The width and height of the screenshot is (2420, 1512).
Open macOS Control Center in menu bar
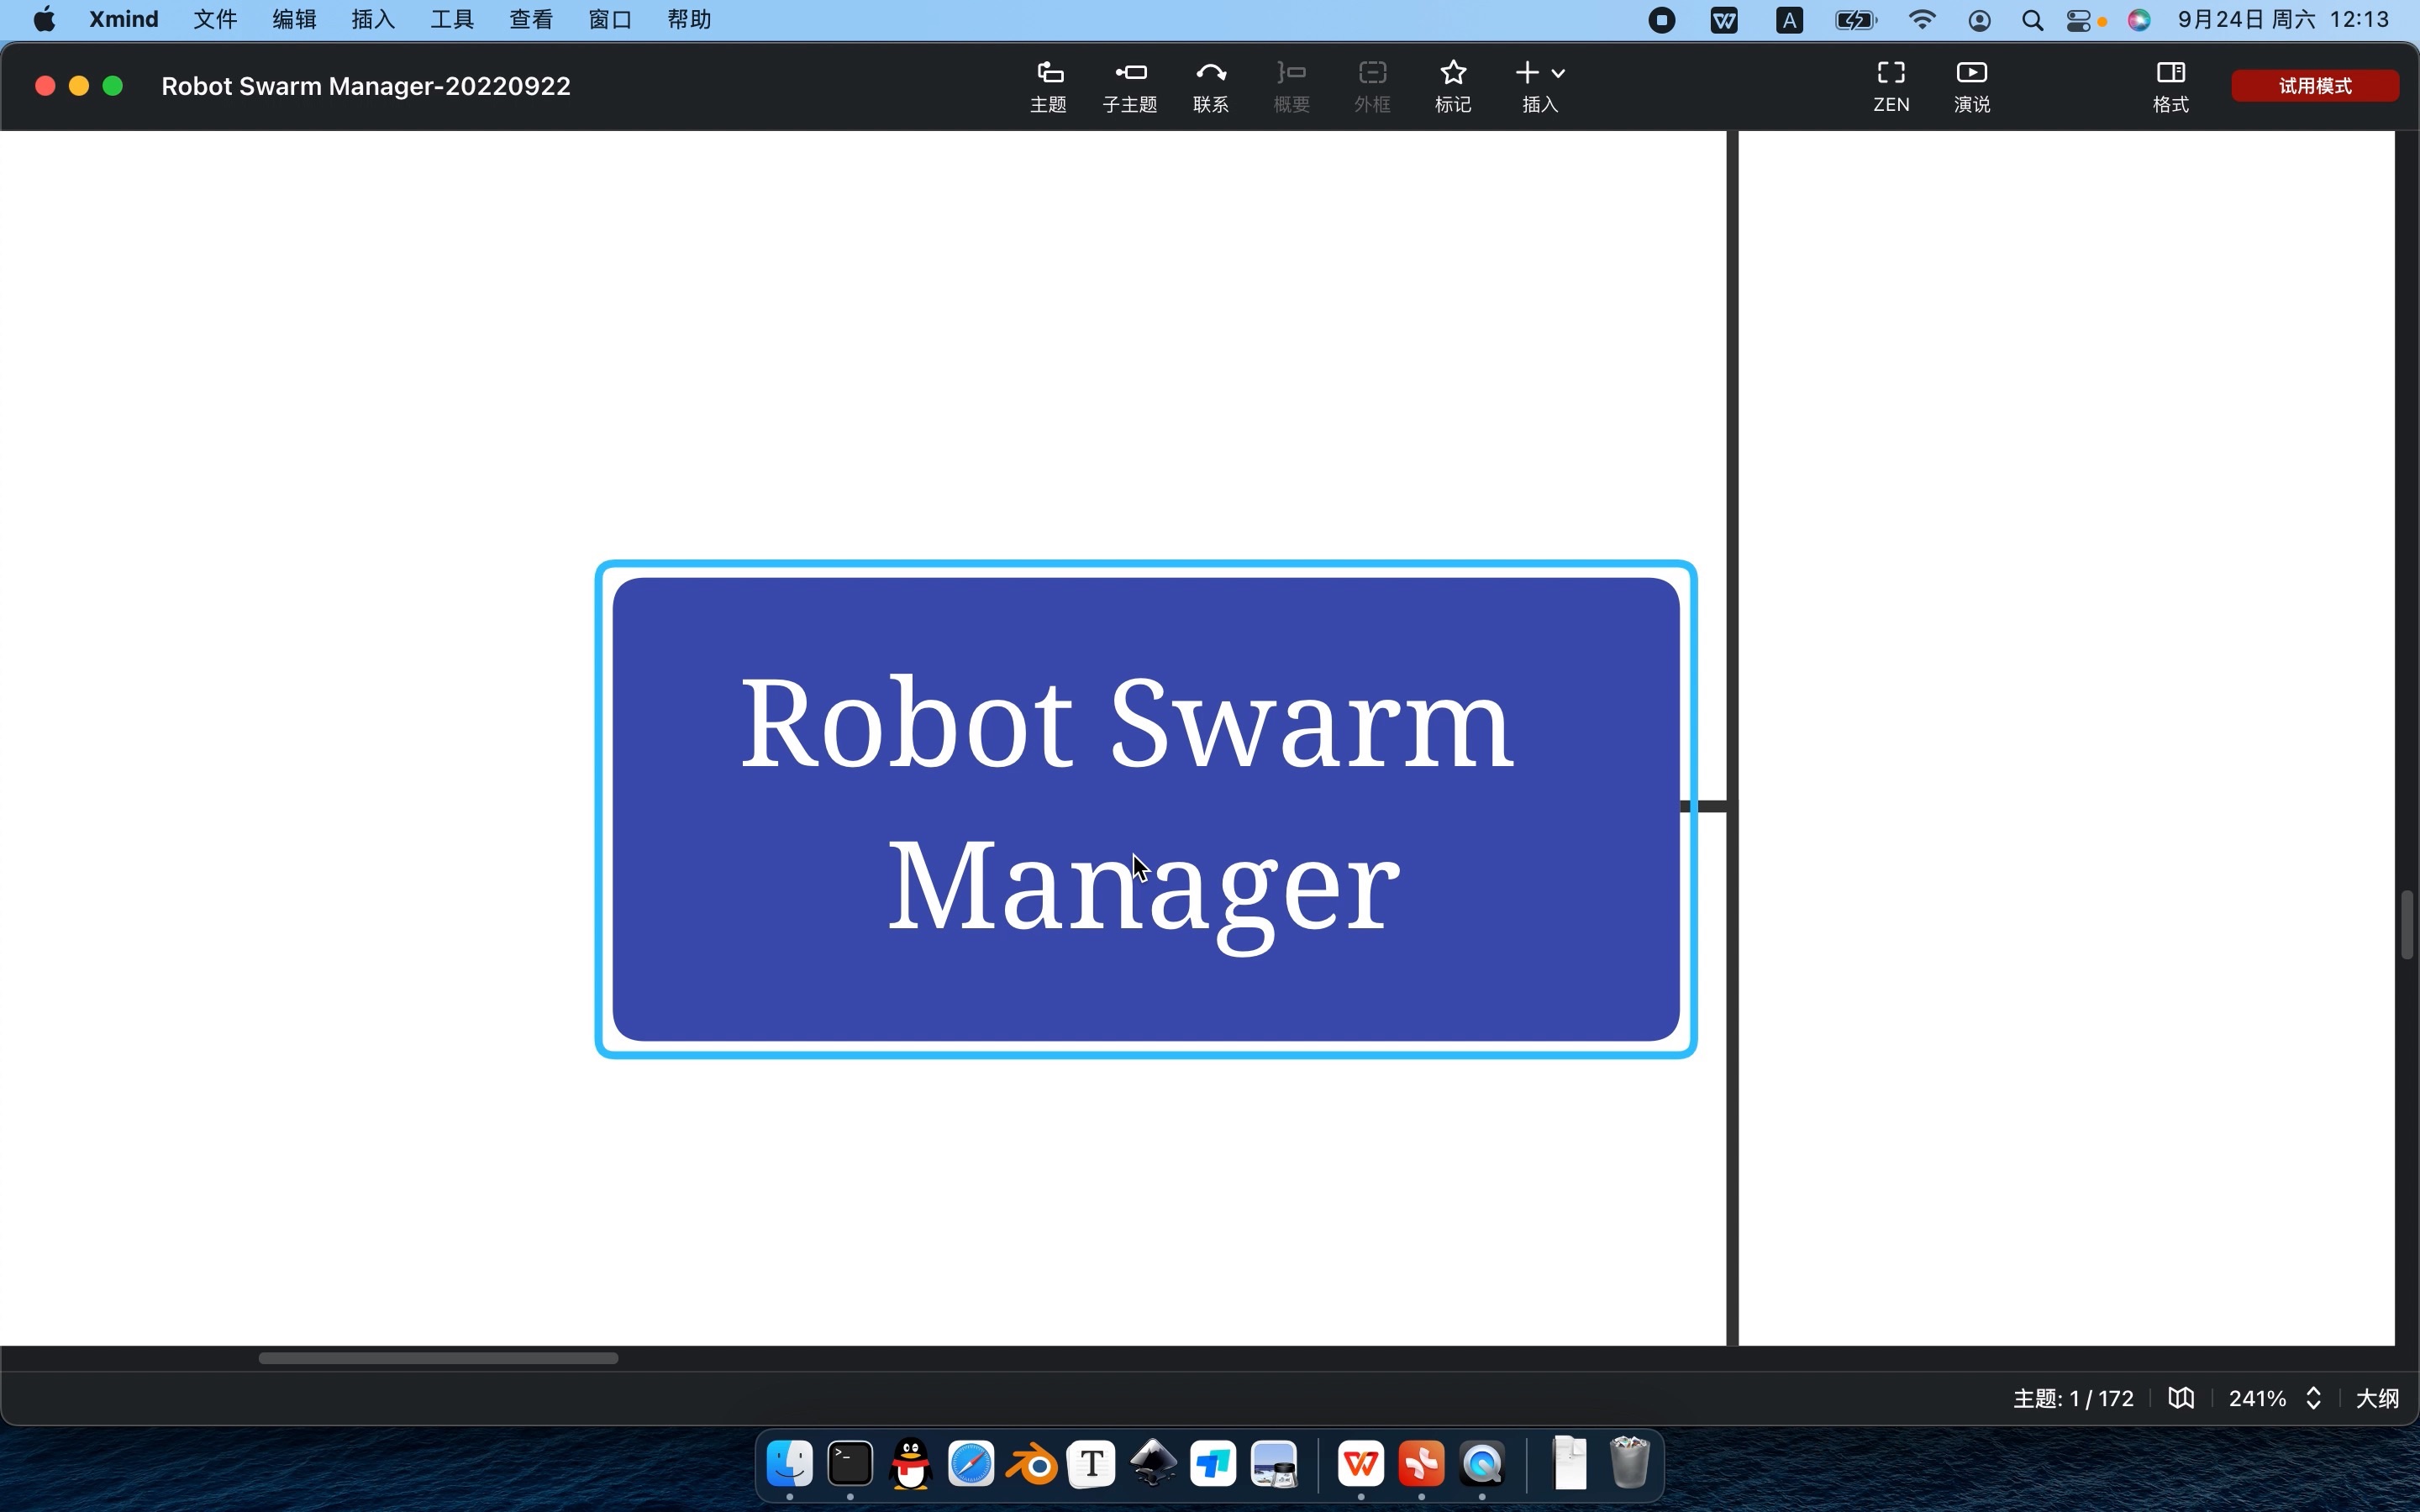(x=2078, y=20)
